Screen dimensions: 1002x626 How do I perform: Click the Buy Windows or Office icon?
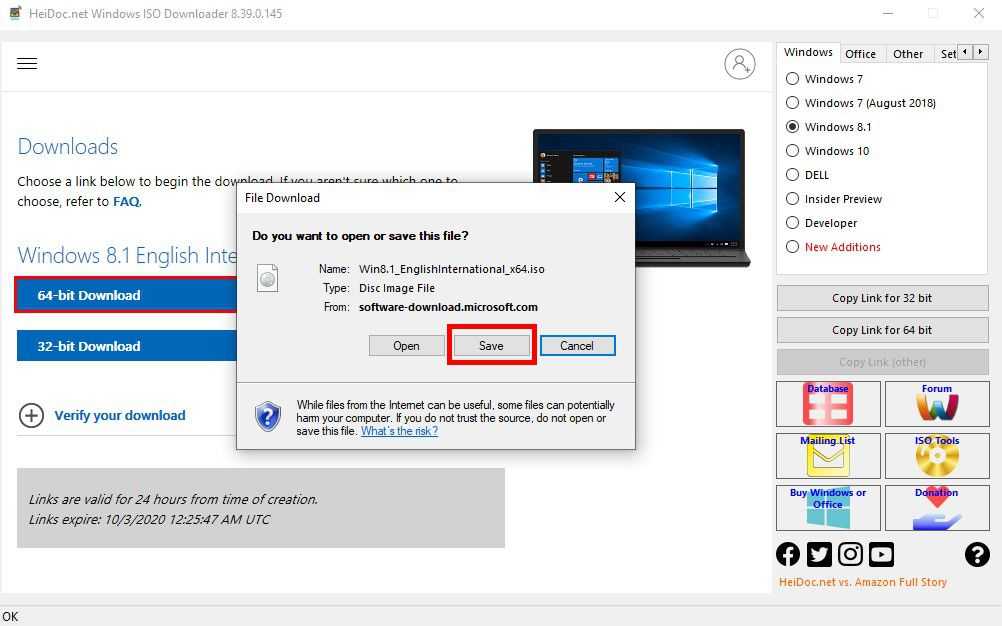[x=827, y=507]
